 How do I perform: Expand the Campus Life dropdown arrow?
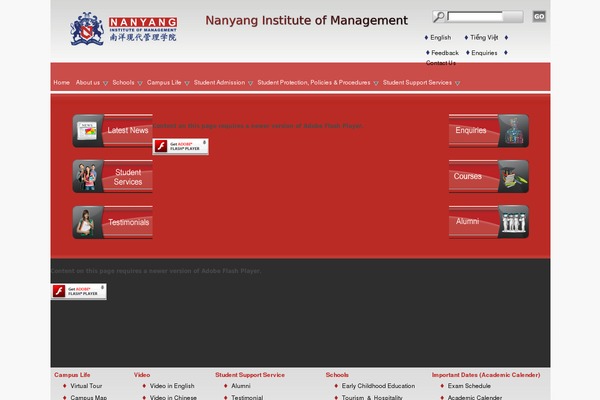tap(187, 83)
